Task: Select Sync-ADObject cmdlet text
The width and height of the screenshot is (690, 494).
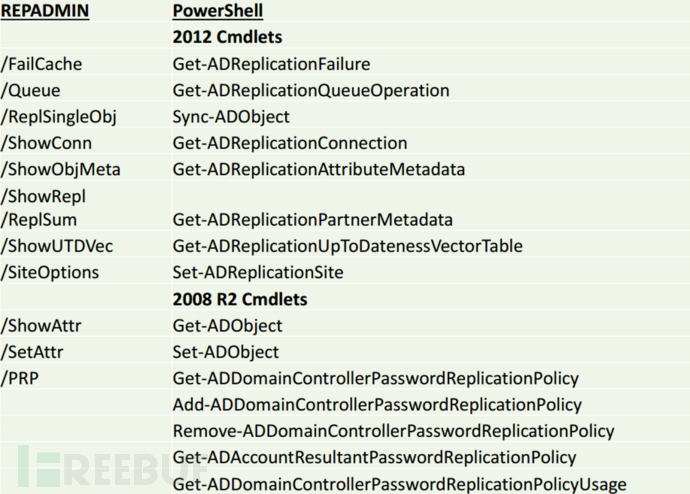Action: pyautogui.click(x=231, y=117)
